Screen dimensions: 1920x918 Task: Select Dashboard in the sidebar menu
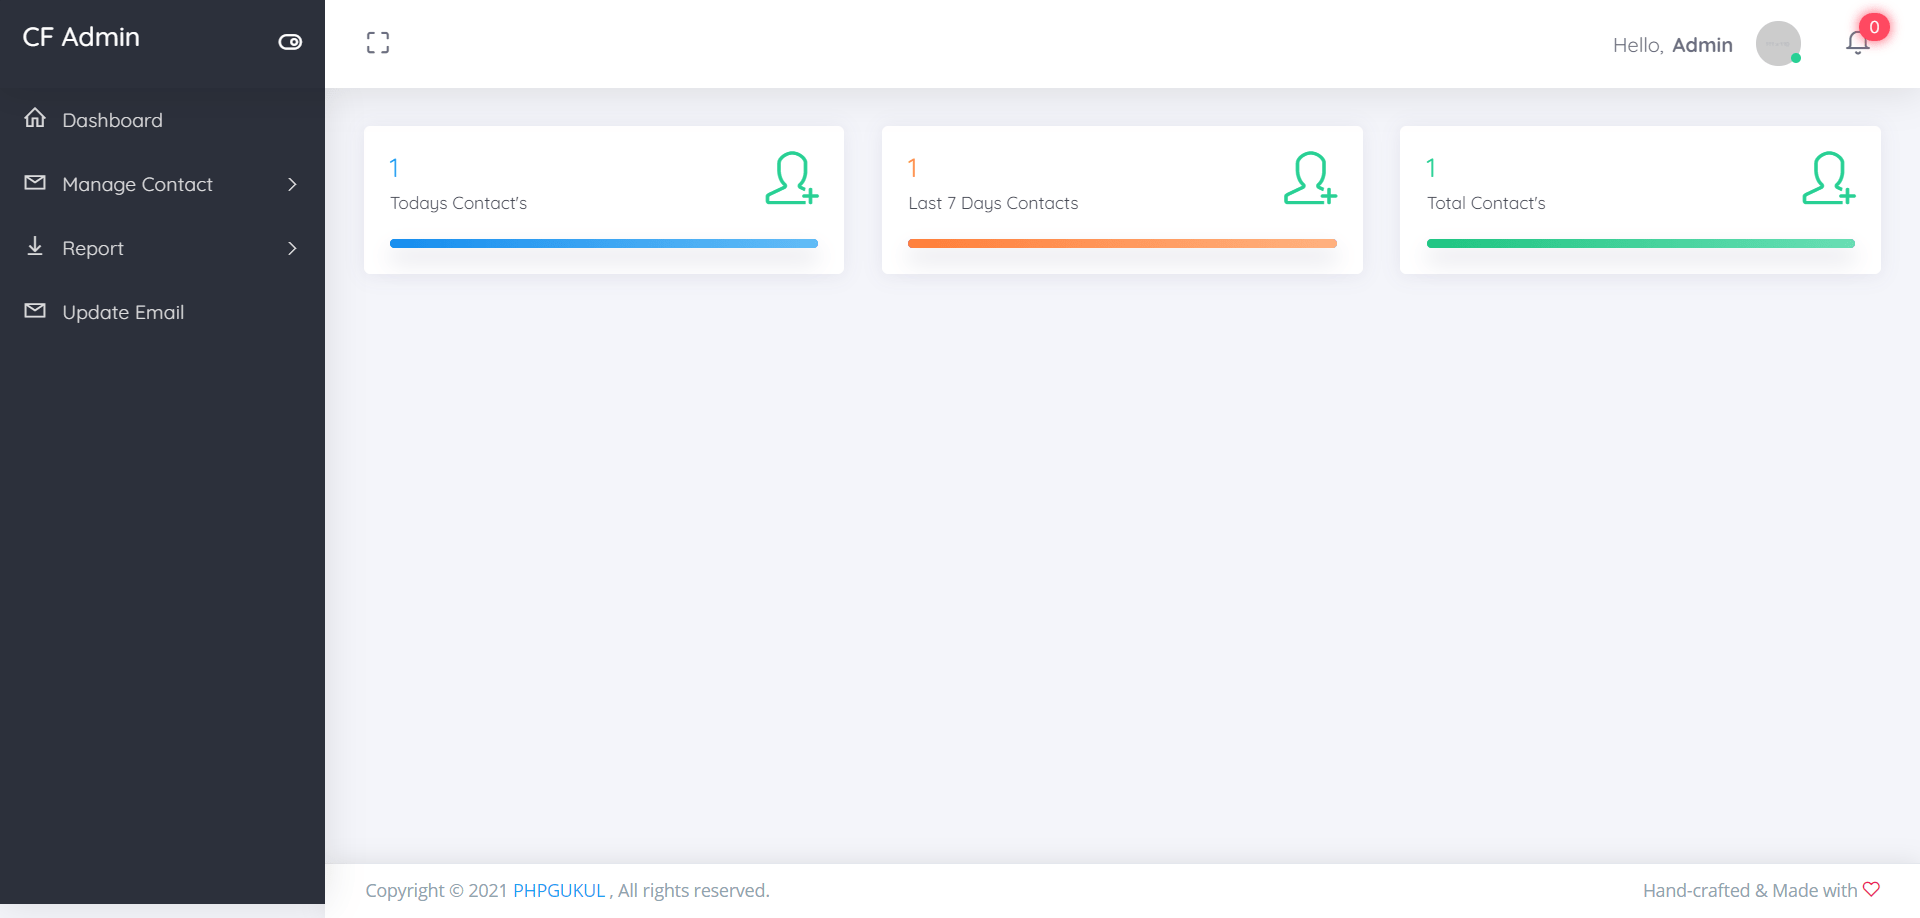tap(112, 120)
